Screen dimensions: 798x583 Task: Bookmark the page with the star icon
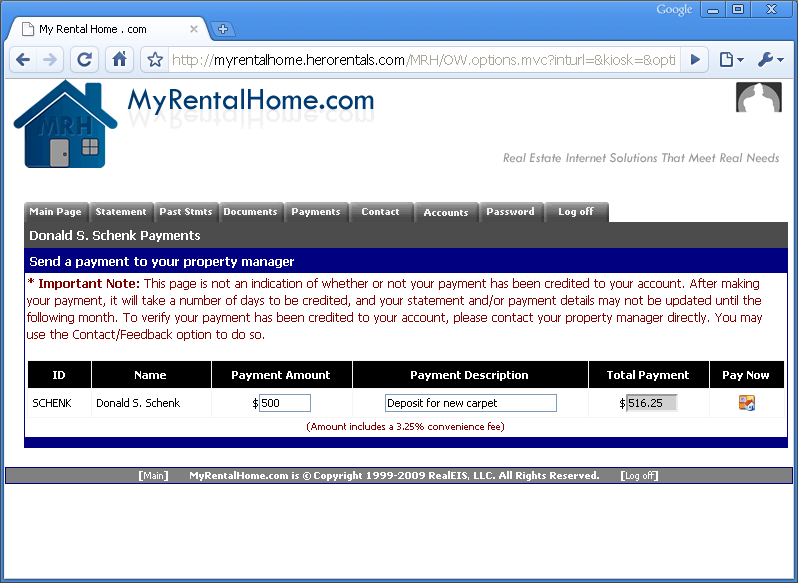(155, 60)
